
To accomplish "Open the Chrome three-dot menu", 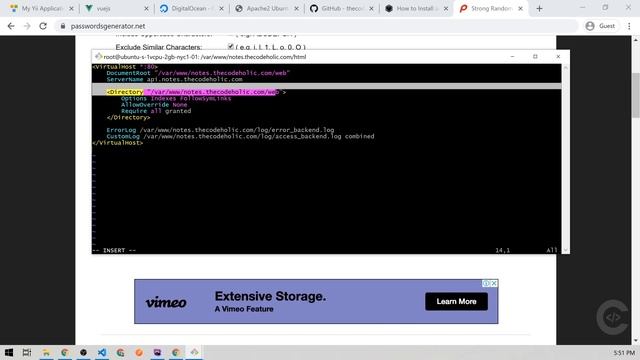I will (629, 26).
